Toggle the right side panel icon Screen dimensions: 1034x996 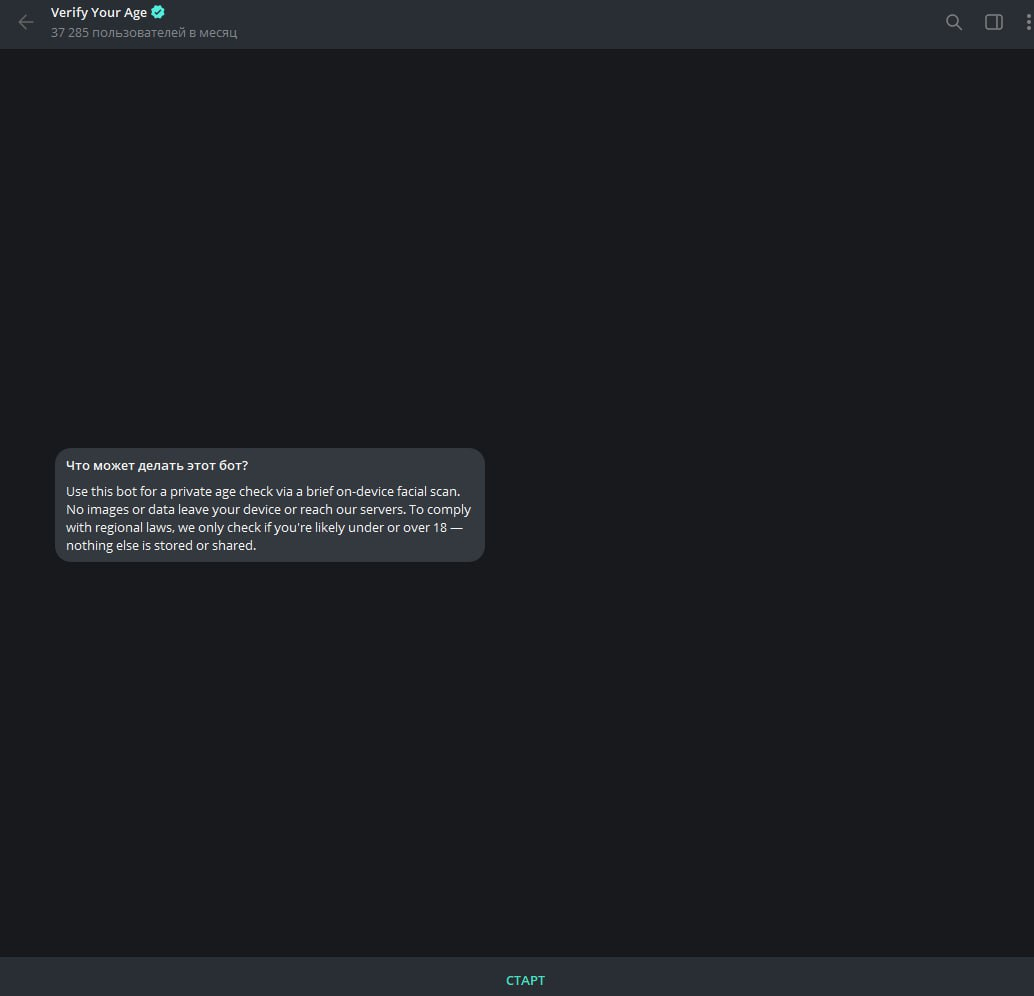(x=994, y=22)
